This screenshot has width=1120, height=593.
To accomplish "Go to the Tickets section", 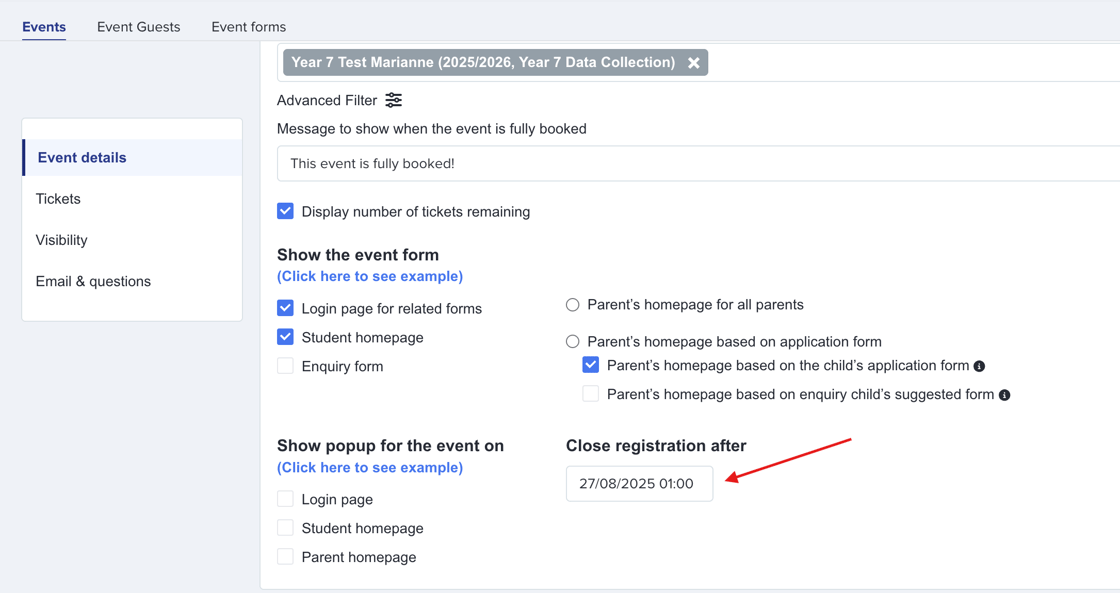I will point(58,198).
